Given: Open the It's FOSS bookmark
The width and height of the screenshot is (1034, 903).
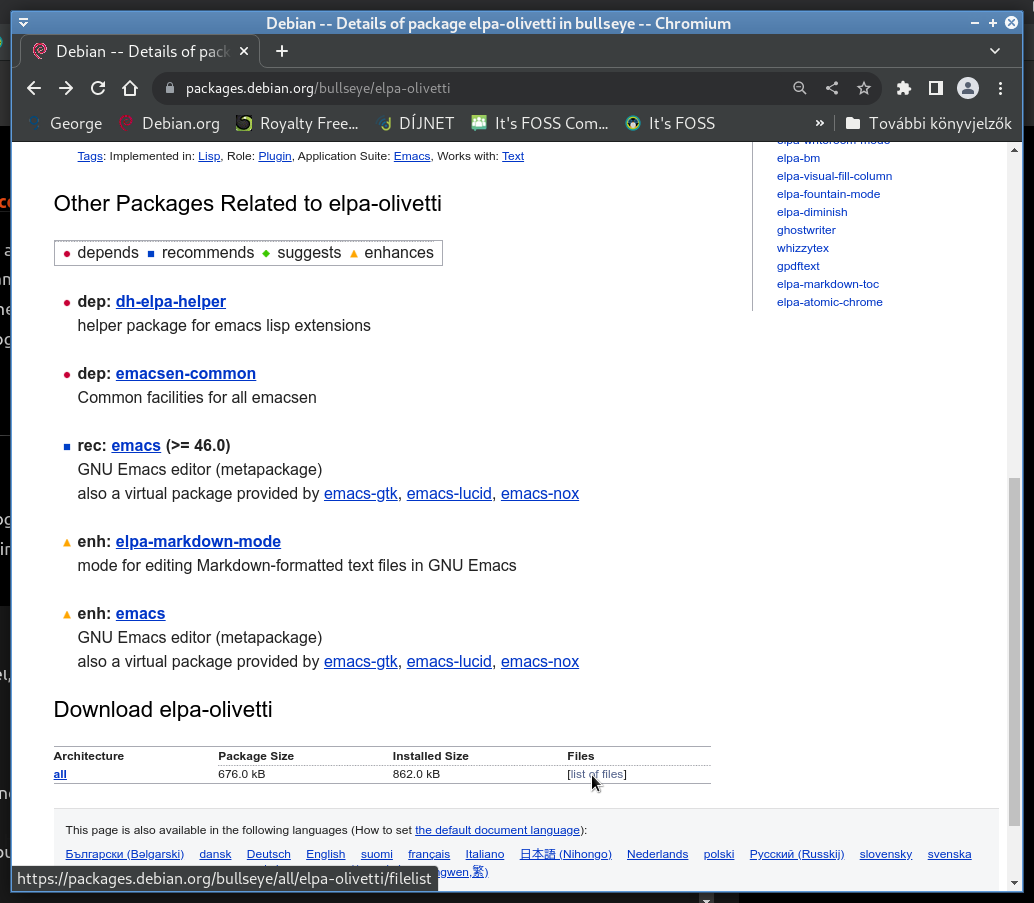Looking at the screenshot, I should [670, 123].
